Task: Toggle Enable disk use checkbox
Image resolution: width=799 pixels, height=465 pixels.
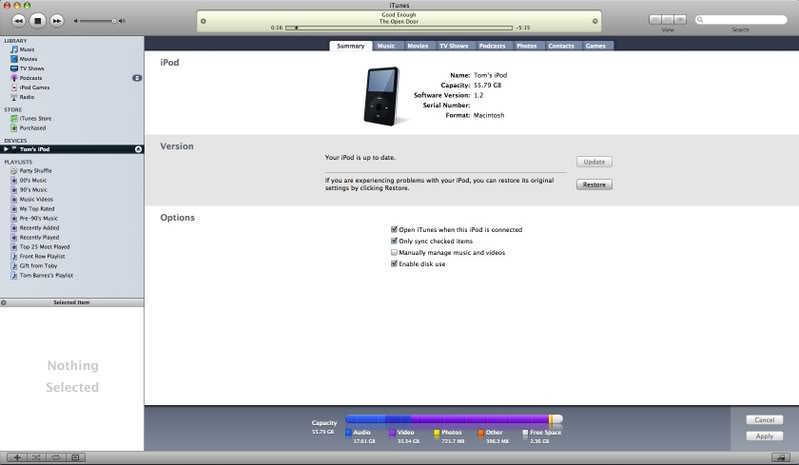Action: (394, 264)
